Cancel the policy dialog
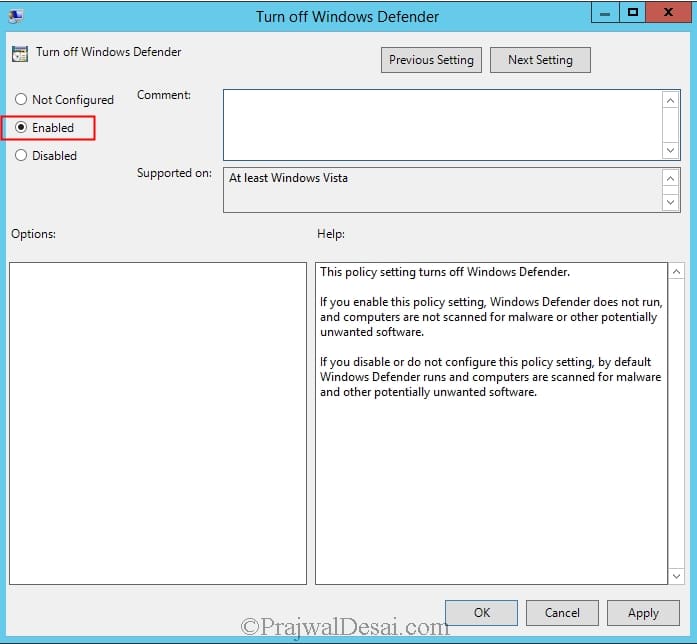Viewport: 697px width, 644px height. click(x=562, y=613)
